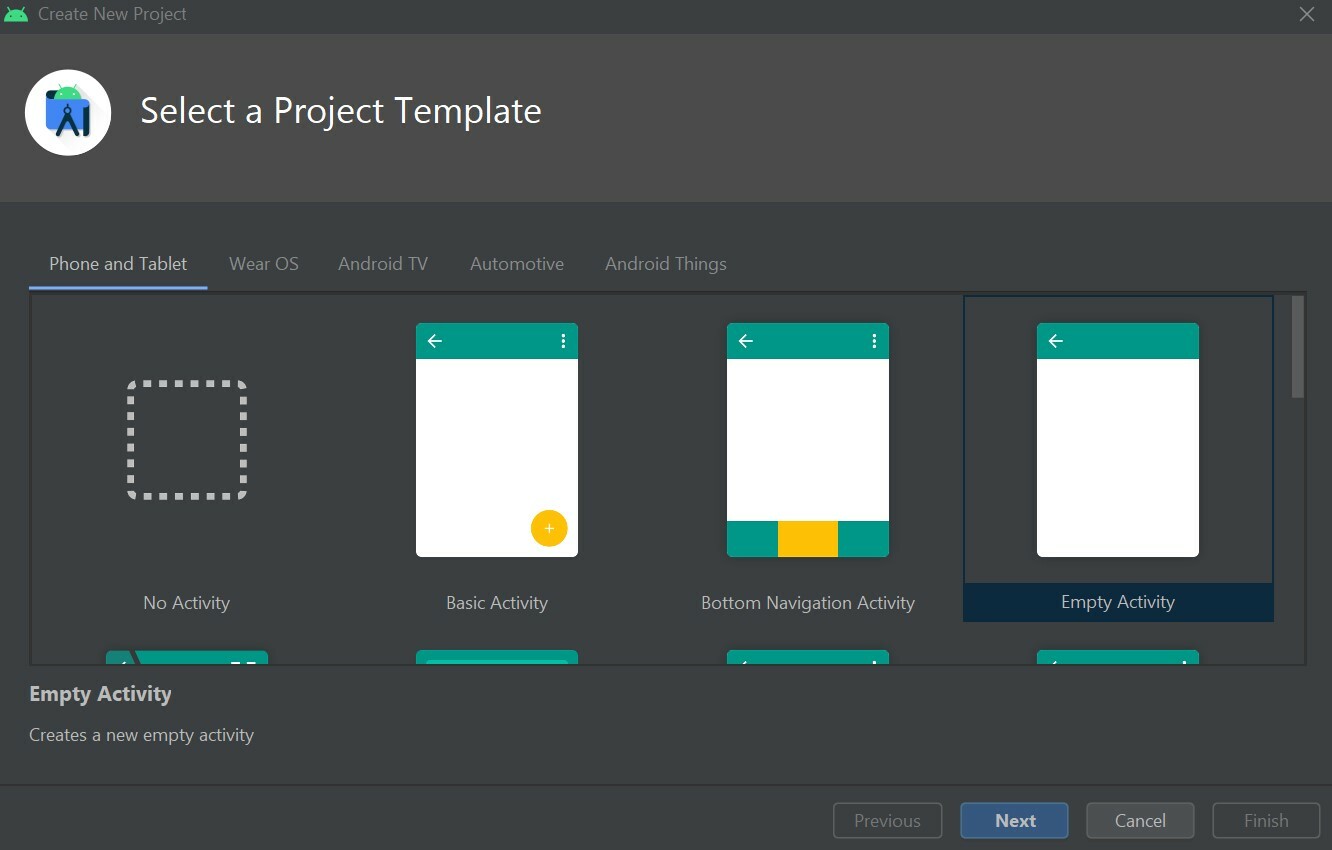Click back arrow in Bottom Navigation preview
The image size is (1332, 850).
746,341
